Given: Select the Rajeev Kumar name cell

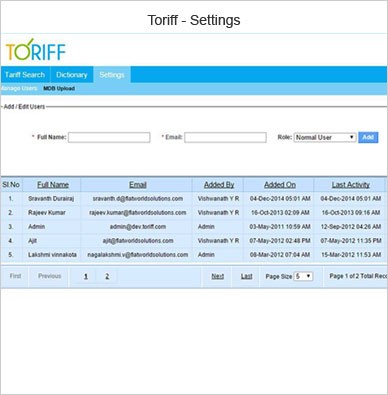Looking at the screenshot, I should click(47, 213).
